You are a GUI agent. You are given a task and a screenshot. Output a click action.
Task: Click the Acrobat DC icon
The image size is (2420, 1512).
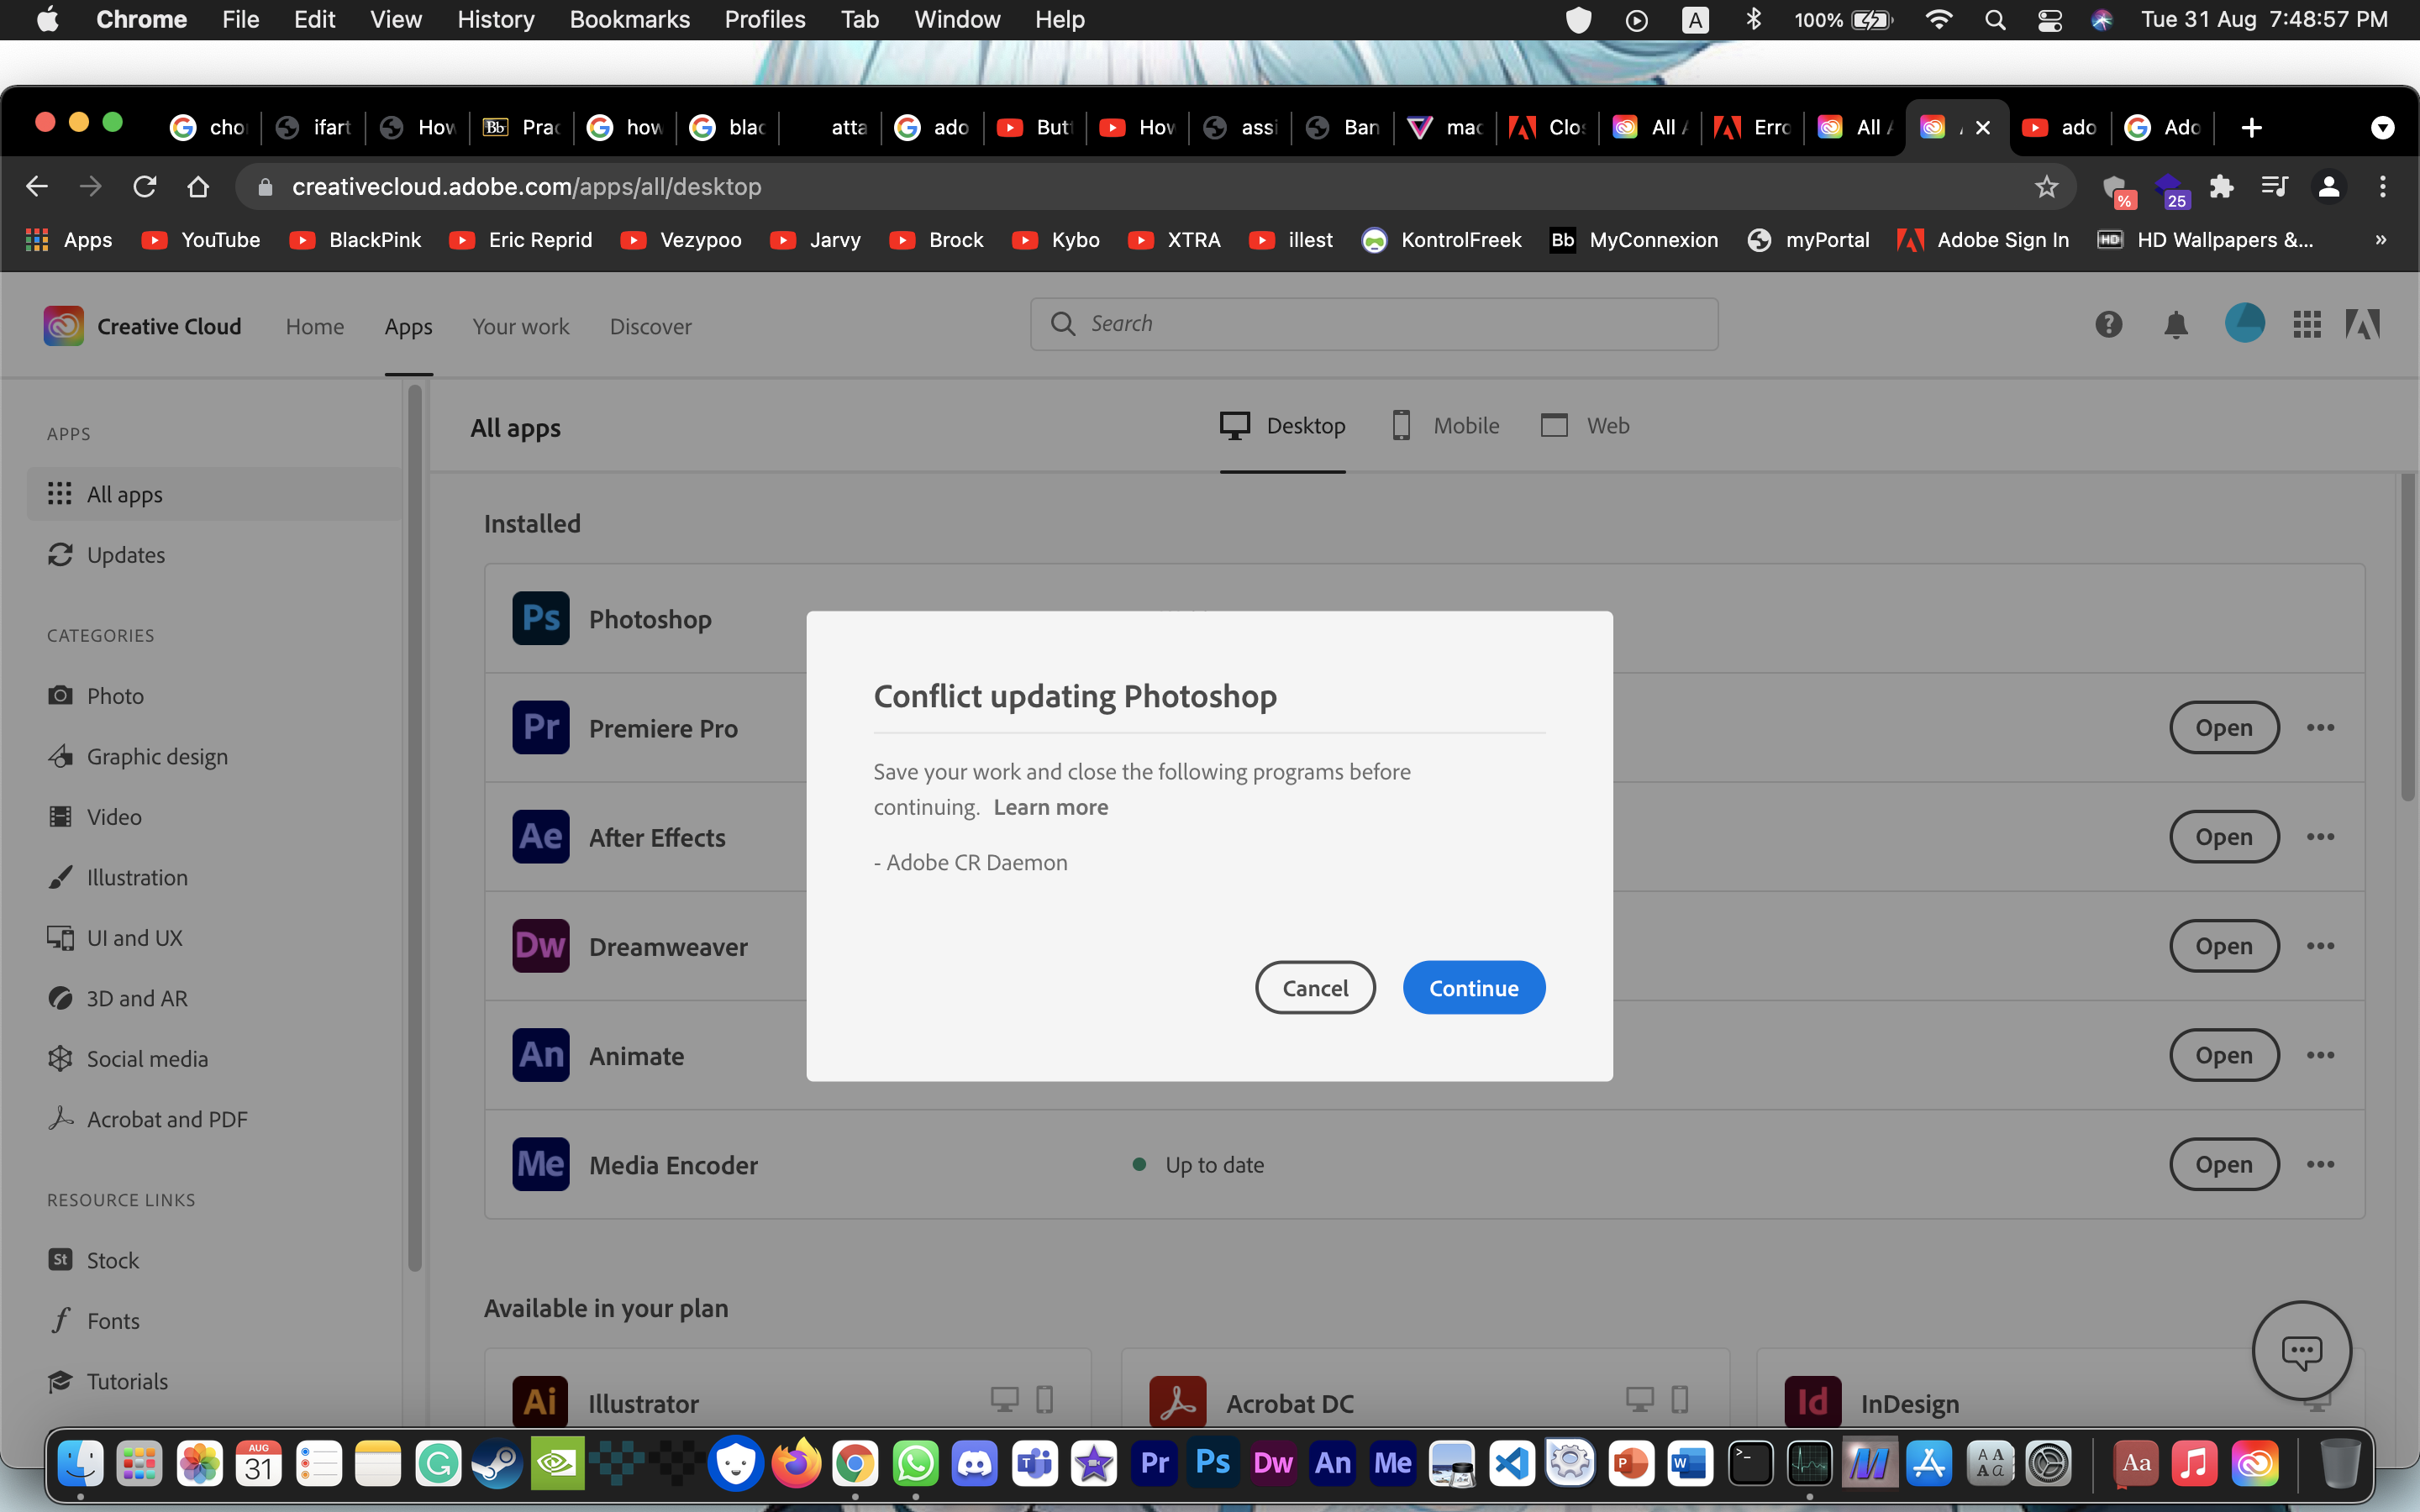[x=1177, y=1402]
